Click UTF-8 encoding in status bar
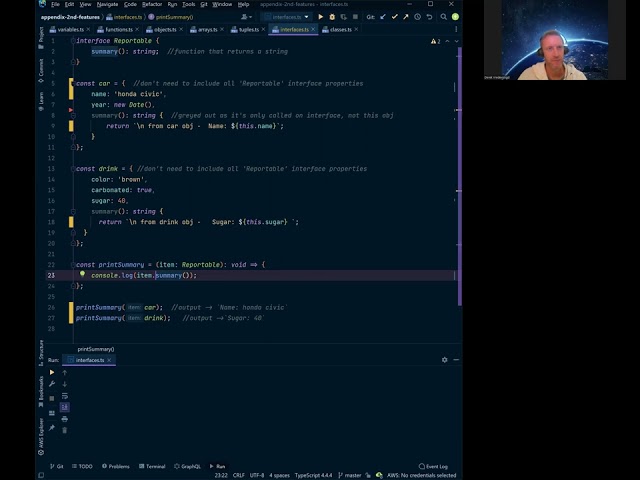Screen dimensions: 640x480 [257, 475]
